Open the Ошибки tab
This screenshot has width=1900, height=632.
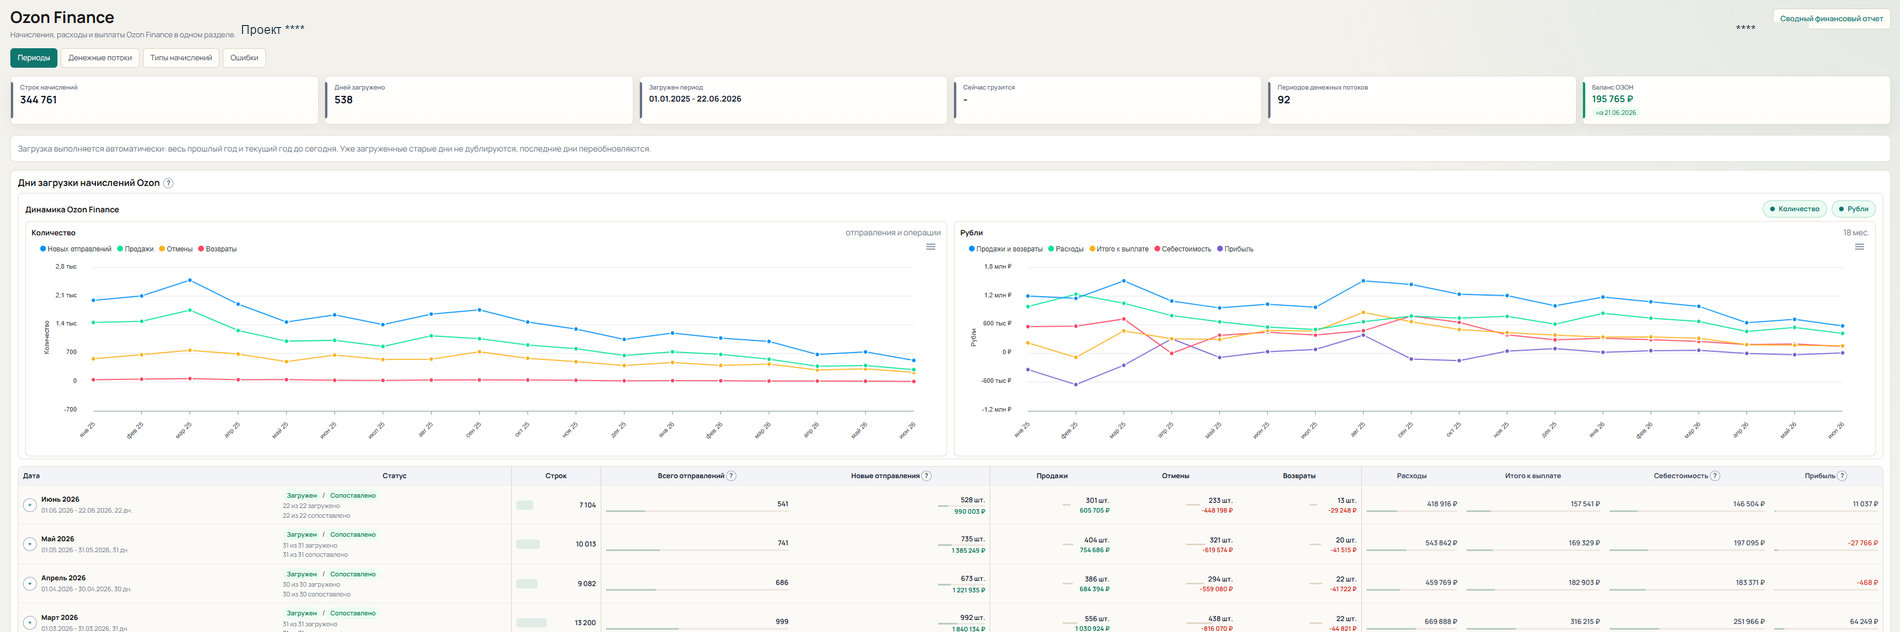[x=244, y=58]
